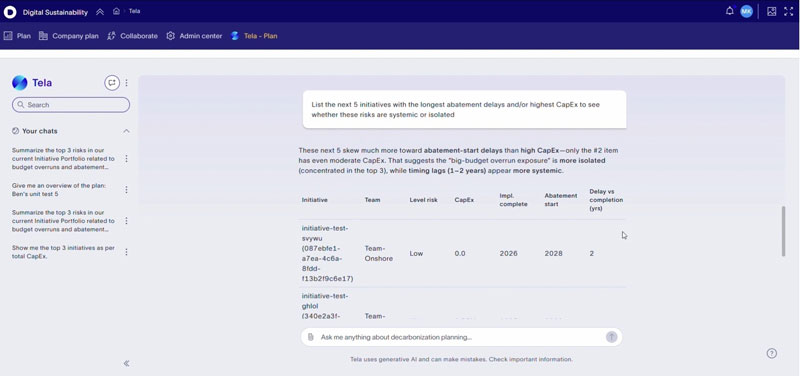Click the chat vertical scrollbar

click(784, 231)
